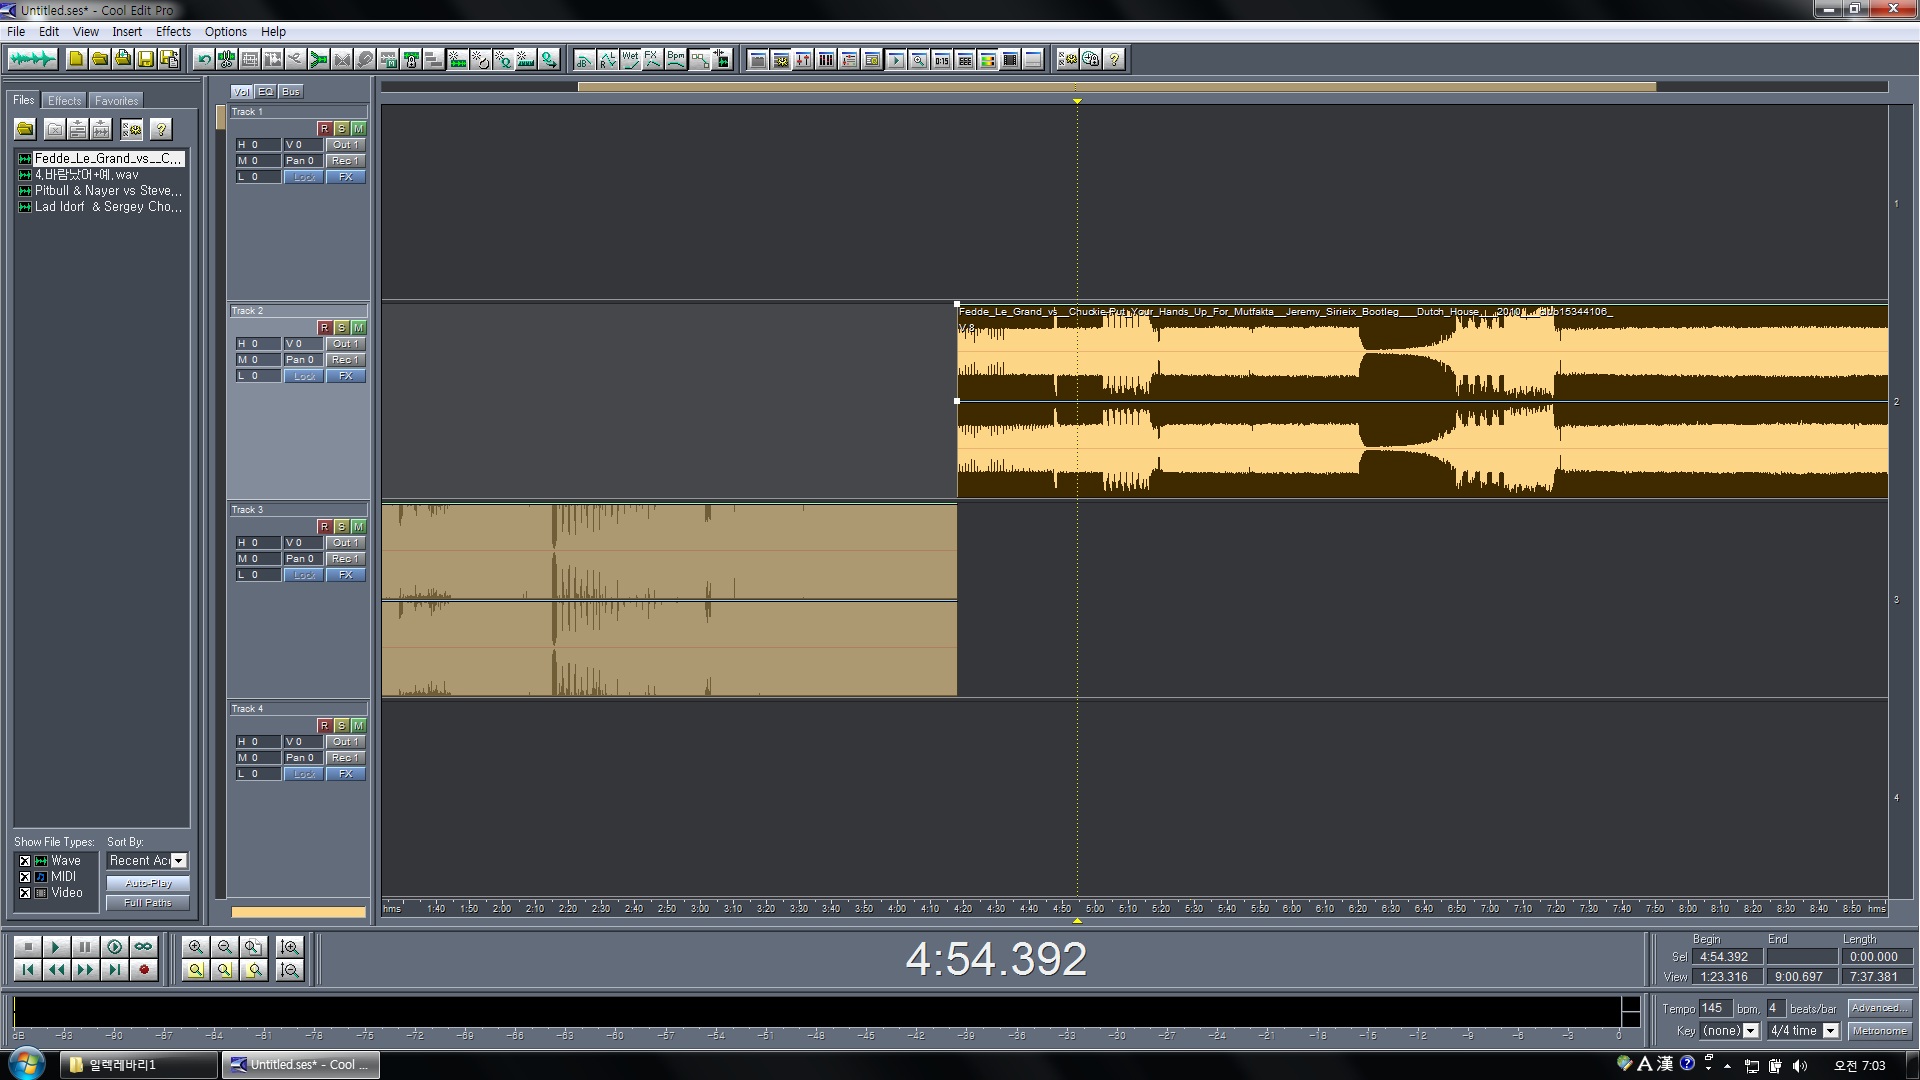Mute Track 1 with M button
This screenshot has width=1920, height=1080.
tap(358, 128)
